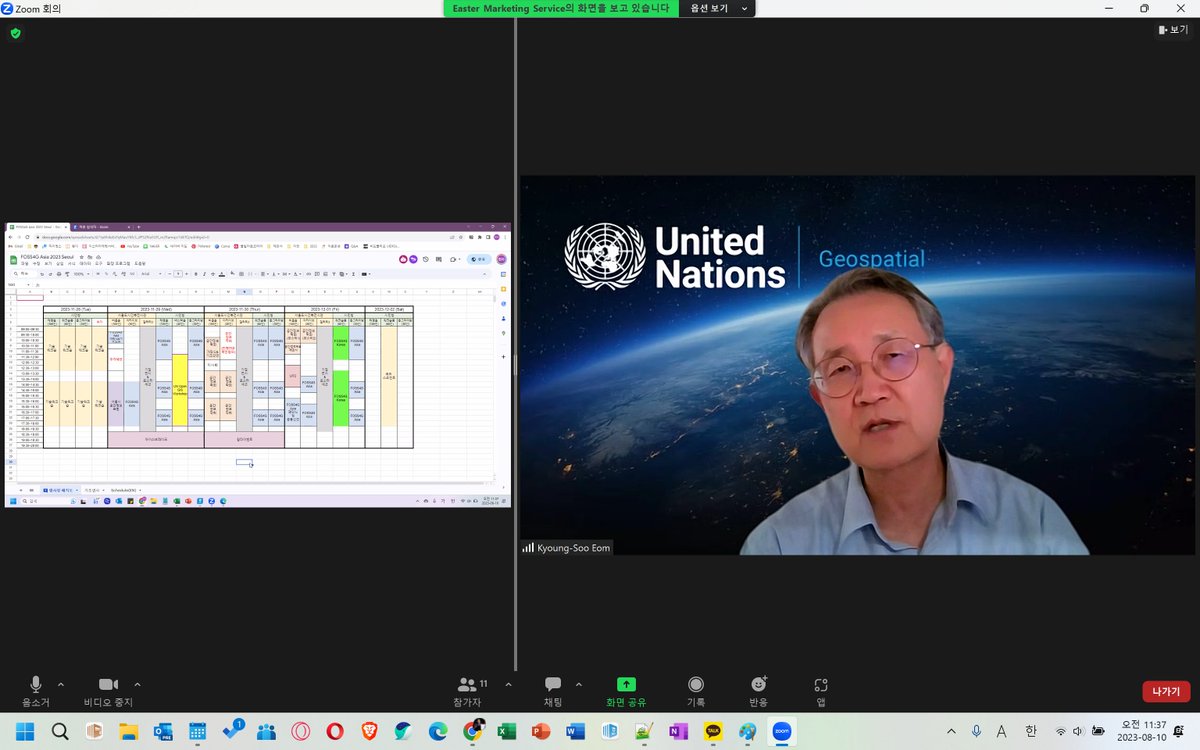The width and height of the screenshot is (1200, 750).
Task: Open the 참가자 participants panel
Action: (x=472, y=691)
